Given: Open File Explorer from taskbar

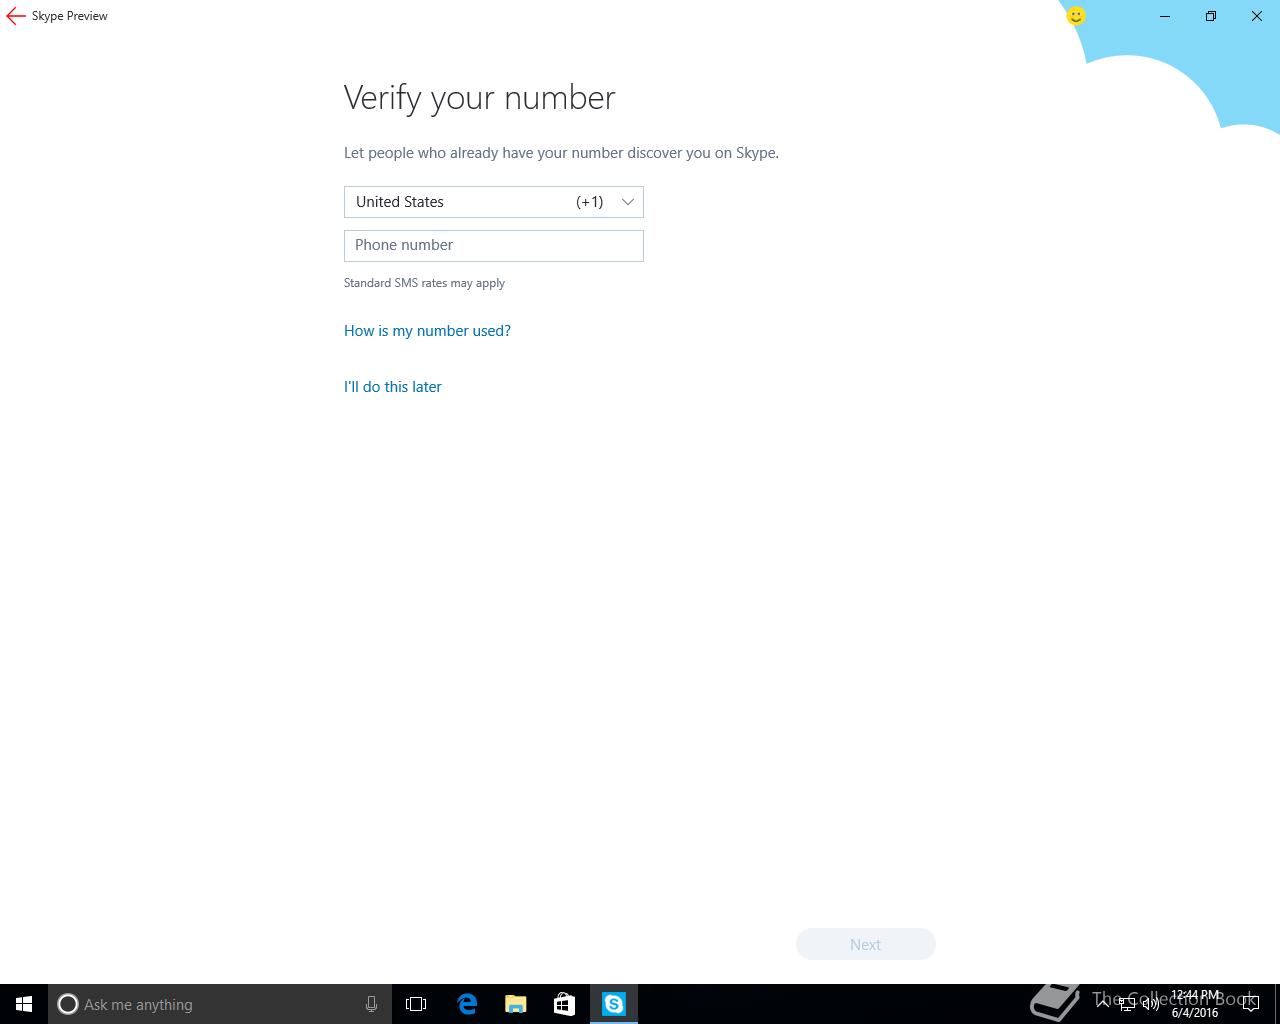Looking at the screenshot, I should (x=516, y=1004).
